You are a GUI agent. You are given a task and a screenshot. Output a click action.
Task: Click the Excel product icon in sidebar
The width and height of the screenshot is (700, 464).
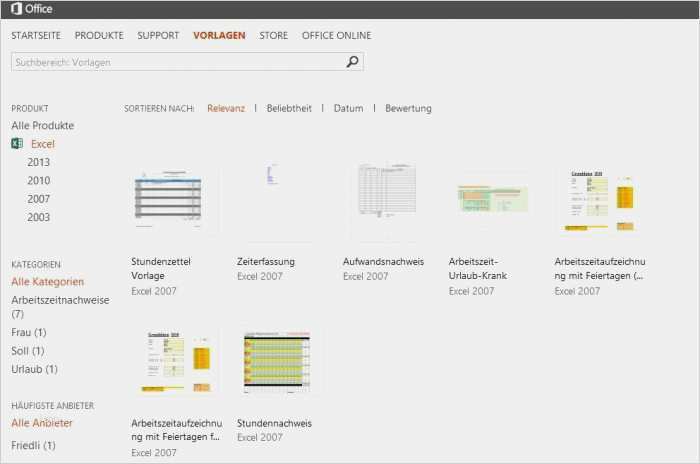17,144
